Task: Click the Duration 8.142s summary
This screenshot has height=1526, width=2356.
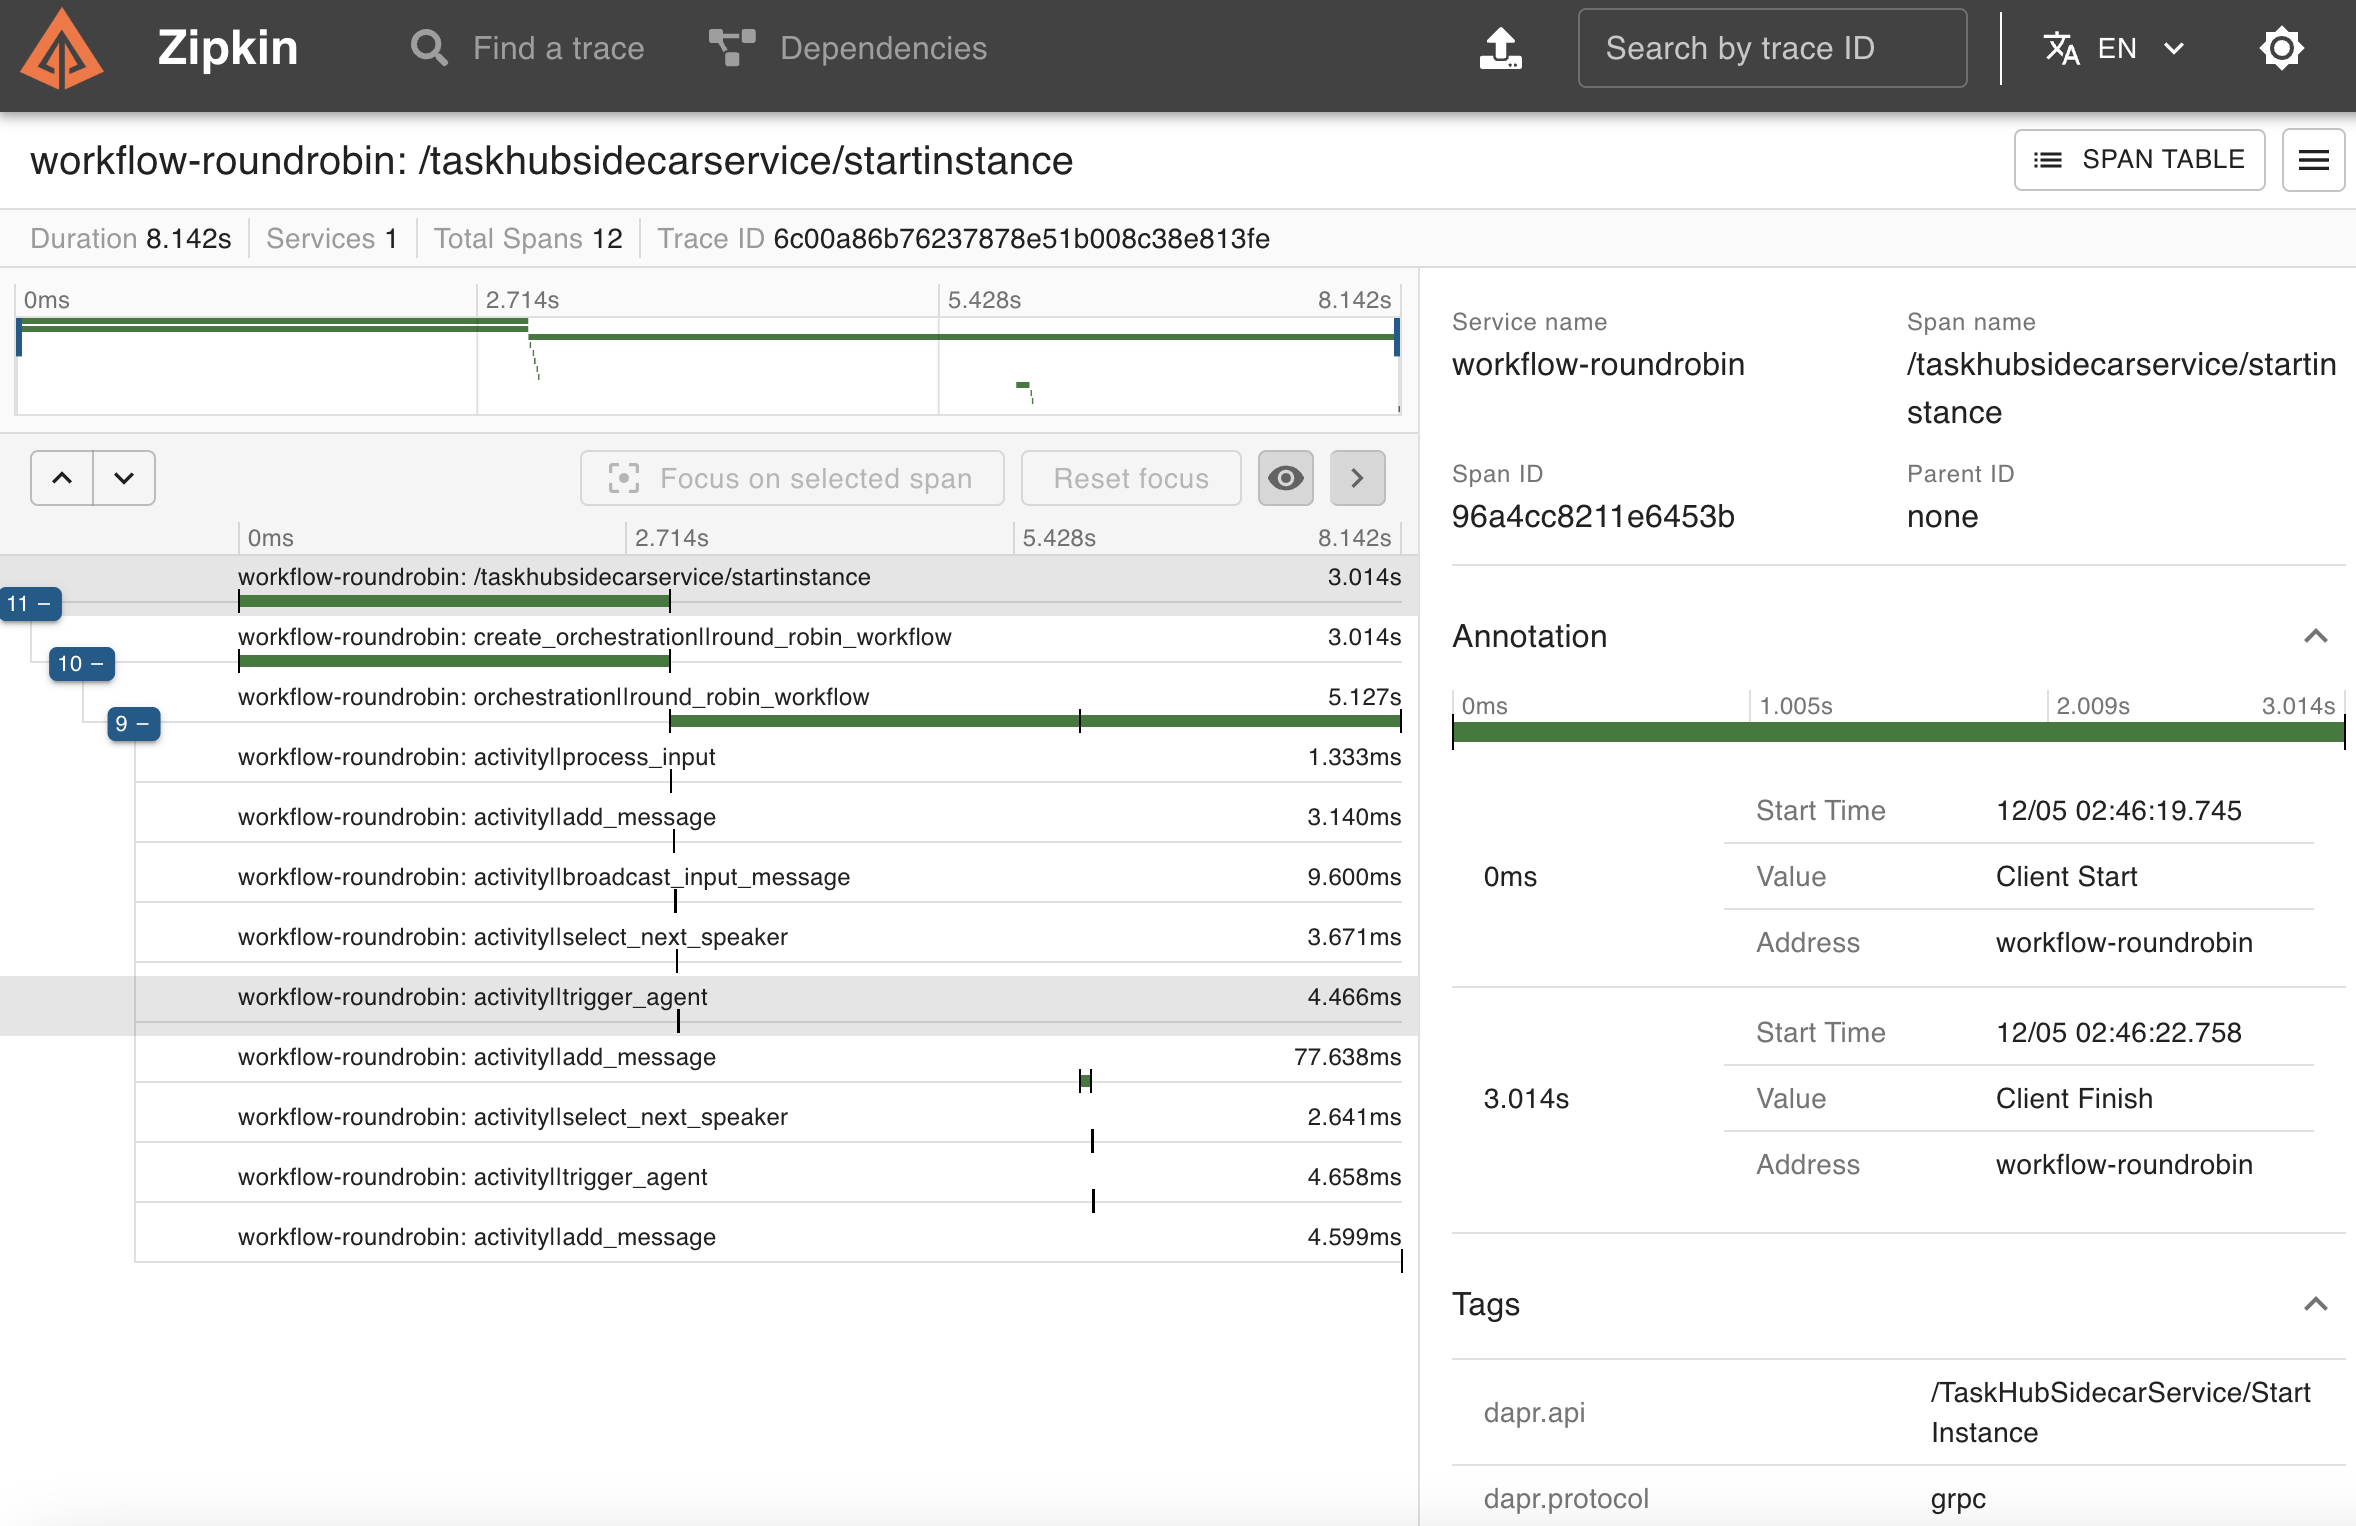Action: 130,238
